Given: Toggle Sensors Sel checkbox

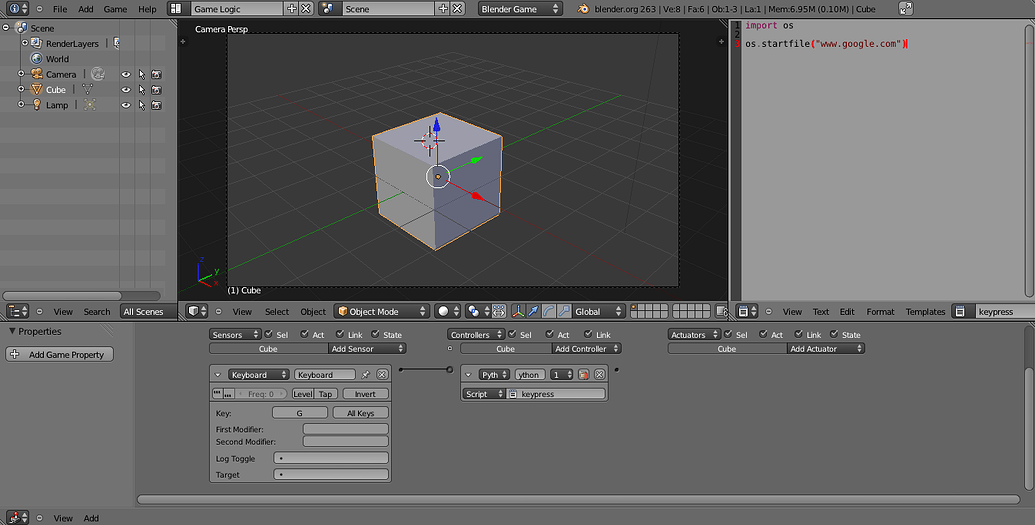Looking at the screenshot, I should [x=268, y=334].
